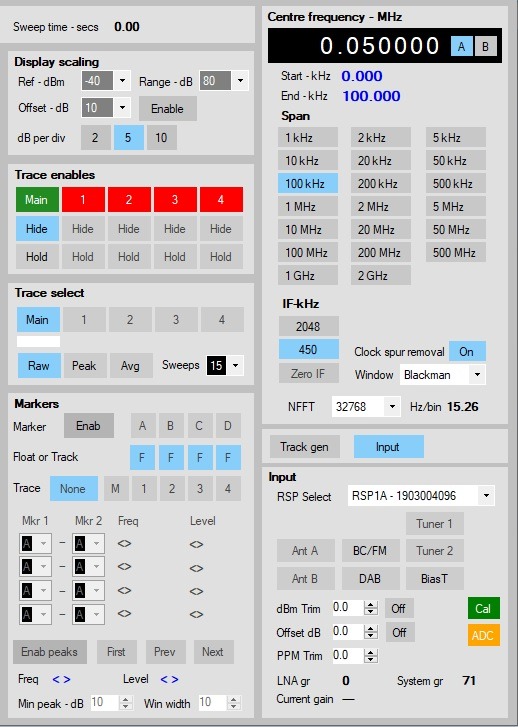518x727 pixels.
Task: Adjust the Win width stepper
Action: (x=234, y=703)
